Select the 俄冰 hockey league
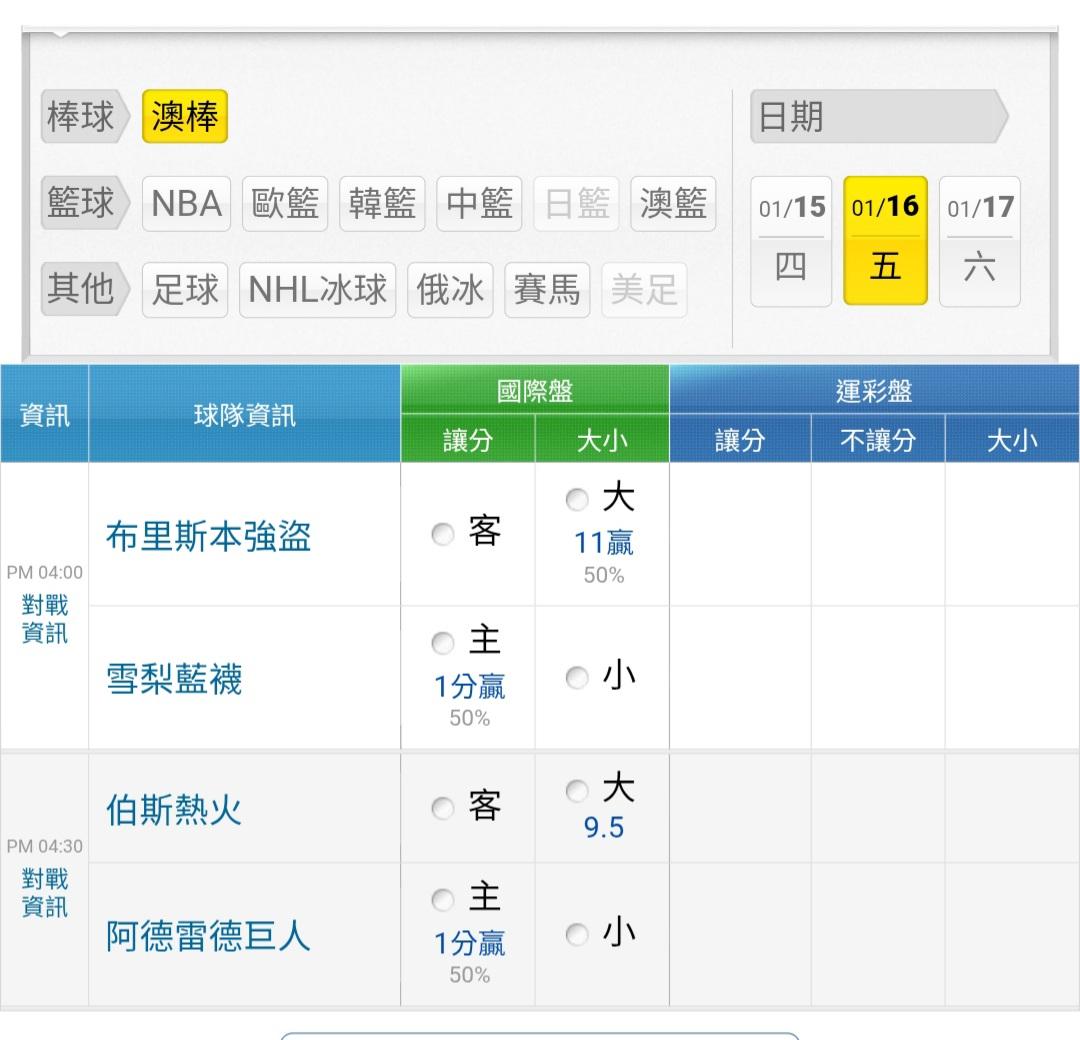 [x=450, y=290]
